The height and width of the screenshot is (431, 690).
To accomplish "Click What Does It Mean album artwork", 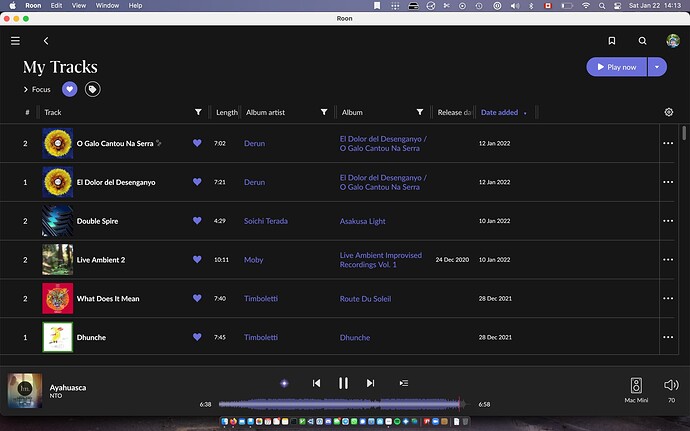I will [58, 298].
